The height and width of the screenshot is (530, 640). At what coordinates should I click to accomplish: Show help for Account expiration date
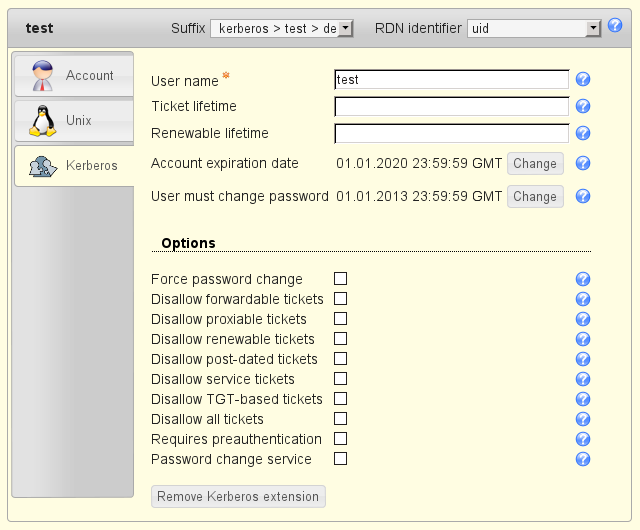click(583, 164)
